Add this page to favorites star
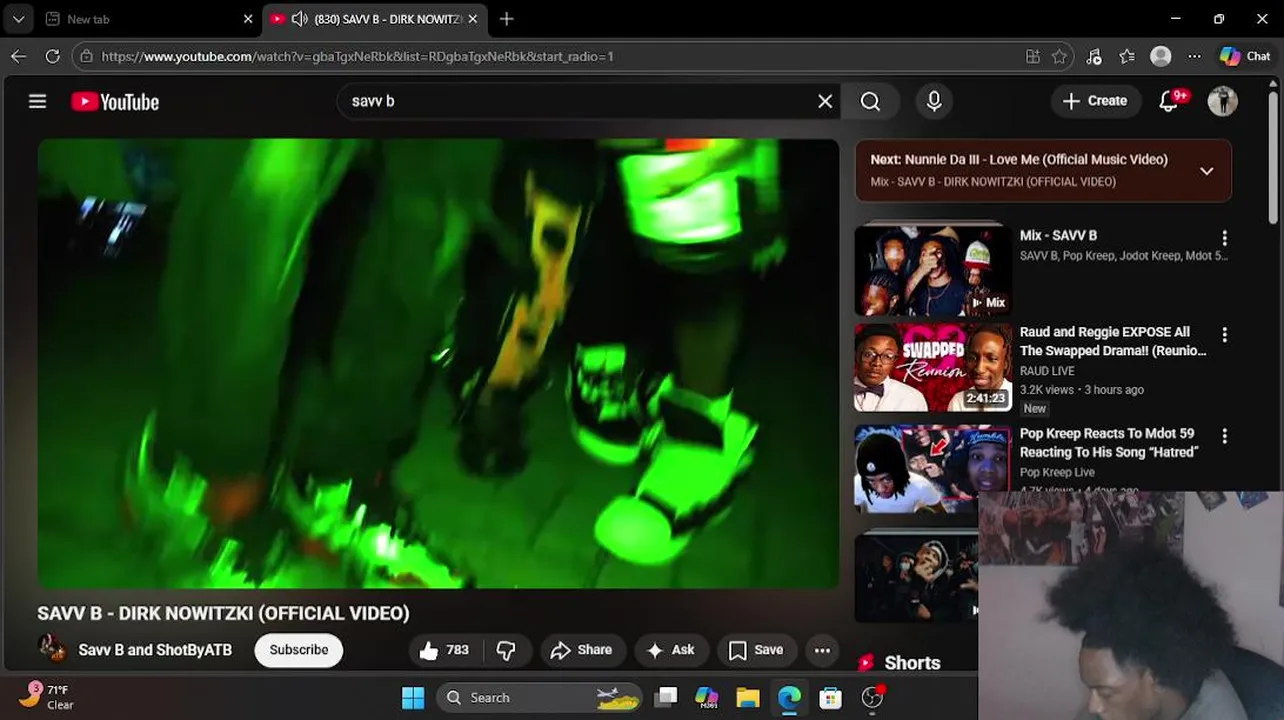 (x=1060, y=56)
